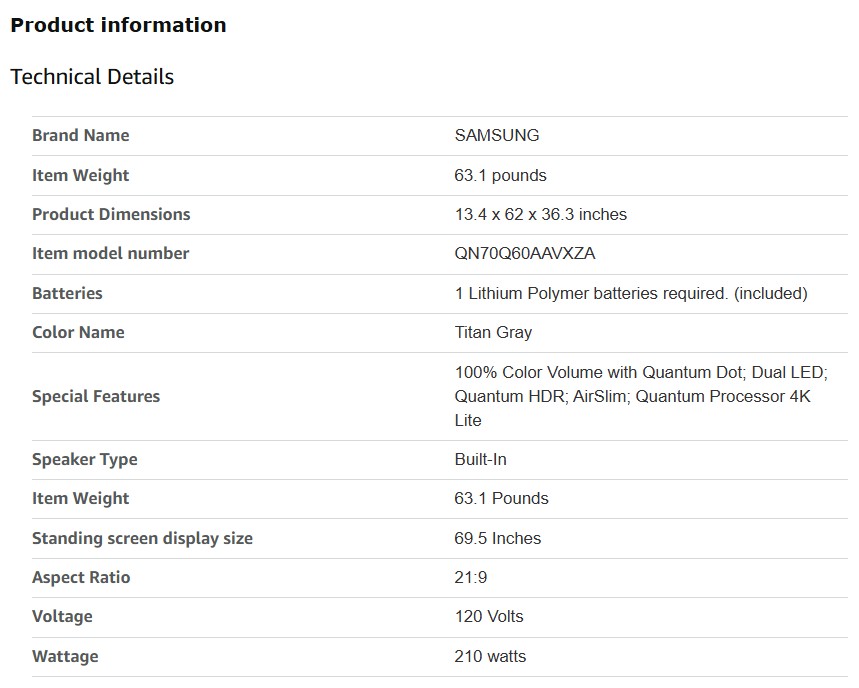Viewport: 859px width, 688px height.
Task: Click the Technical Details subheading
Action: pyautogui.click(x=92, y=77)
